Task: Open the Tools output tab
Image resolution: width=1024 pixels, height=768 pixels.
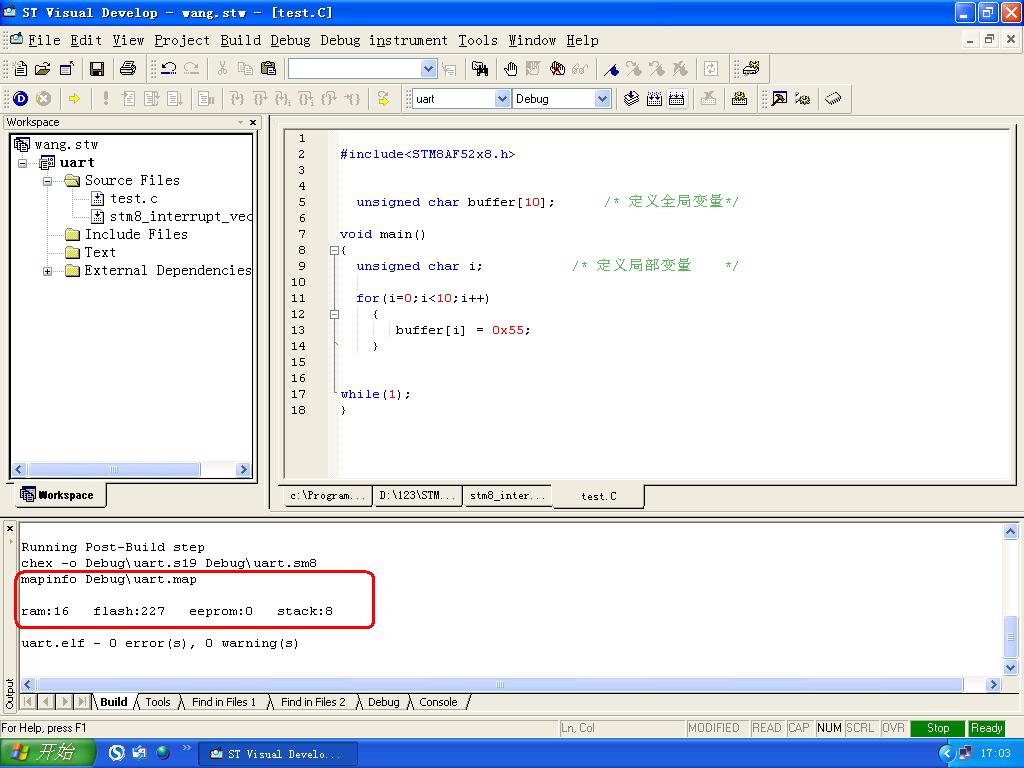Action: point(157,702)
